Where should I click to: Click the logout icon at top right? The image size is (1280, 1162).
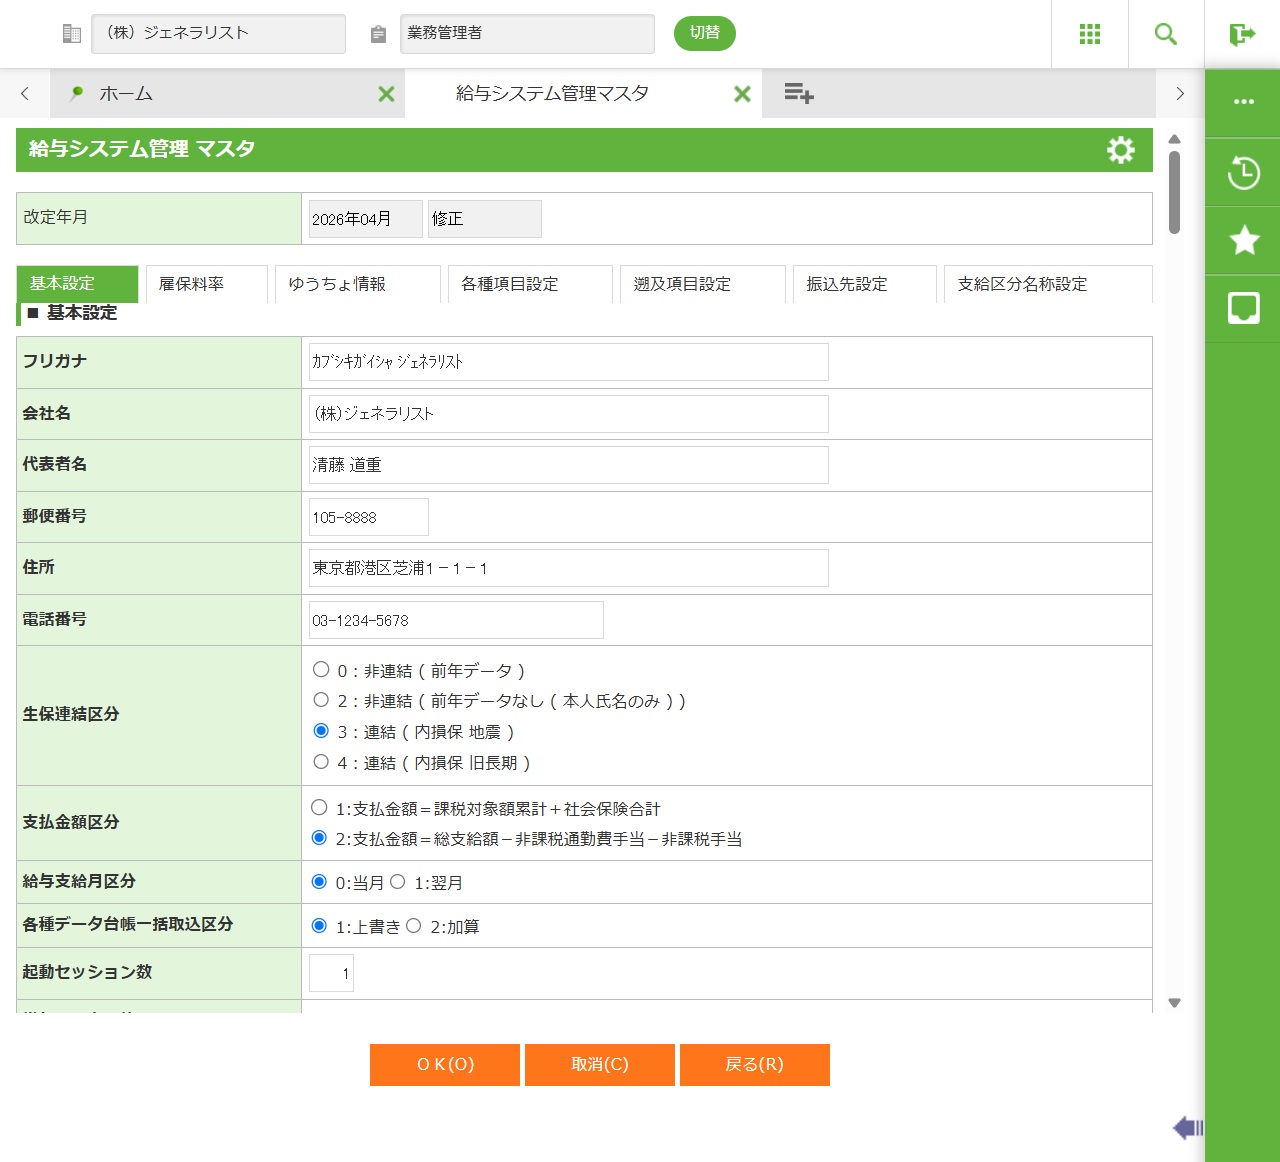point(1242,34)
